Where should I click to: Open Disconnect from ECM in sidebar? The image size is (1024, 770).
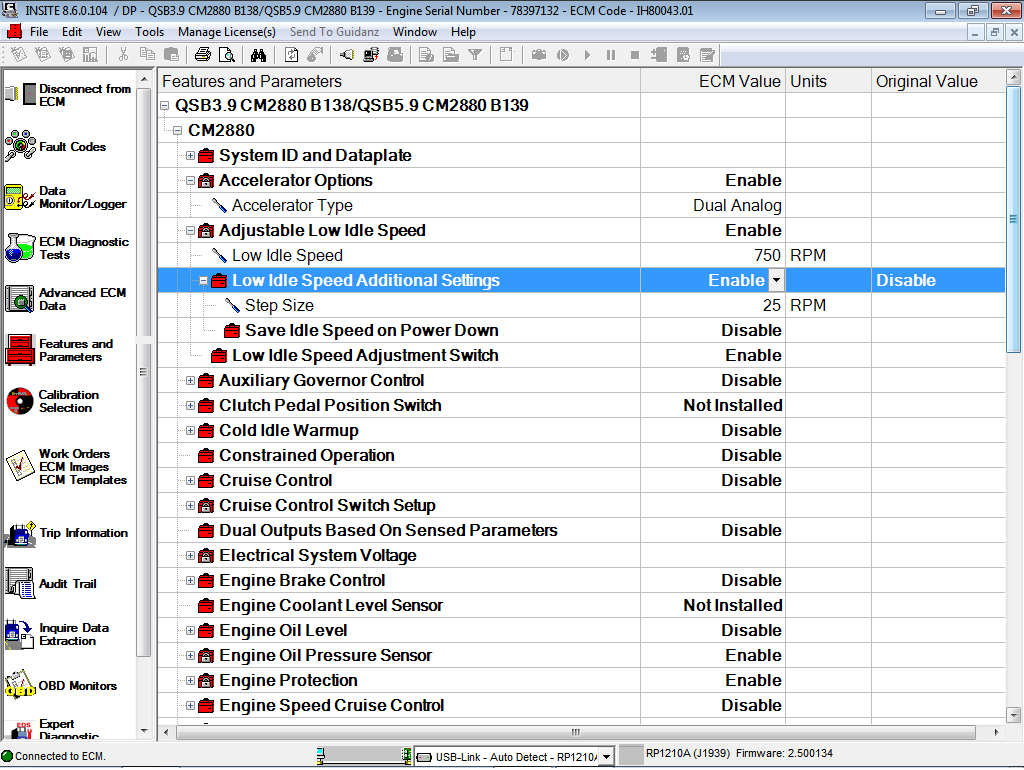click(x=69, y=95)
